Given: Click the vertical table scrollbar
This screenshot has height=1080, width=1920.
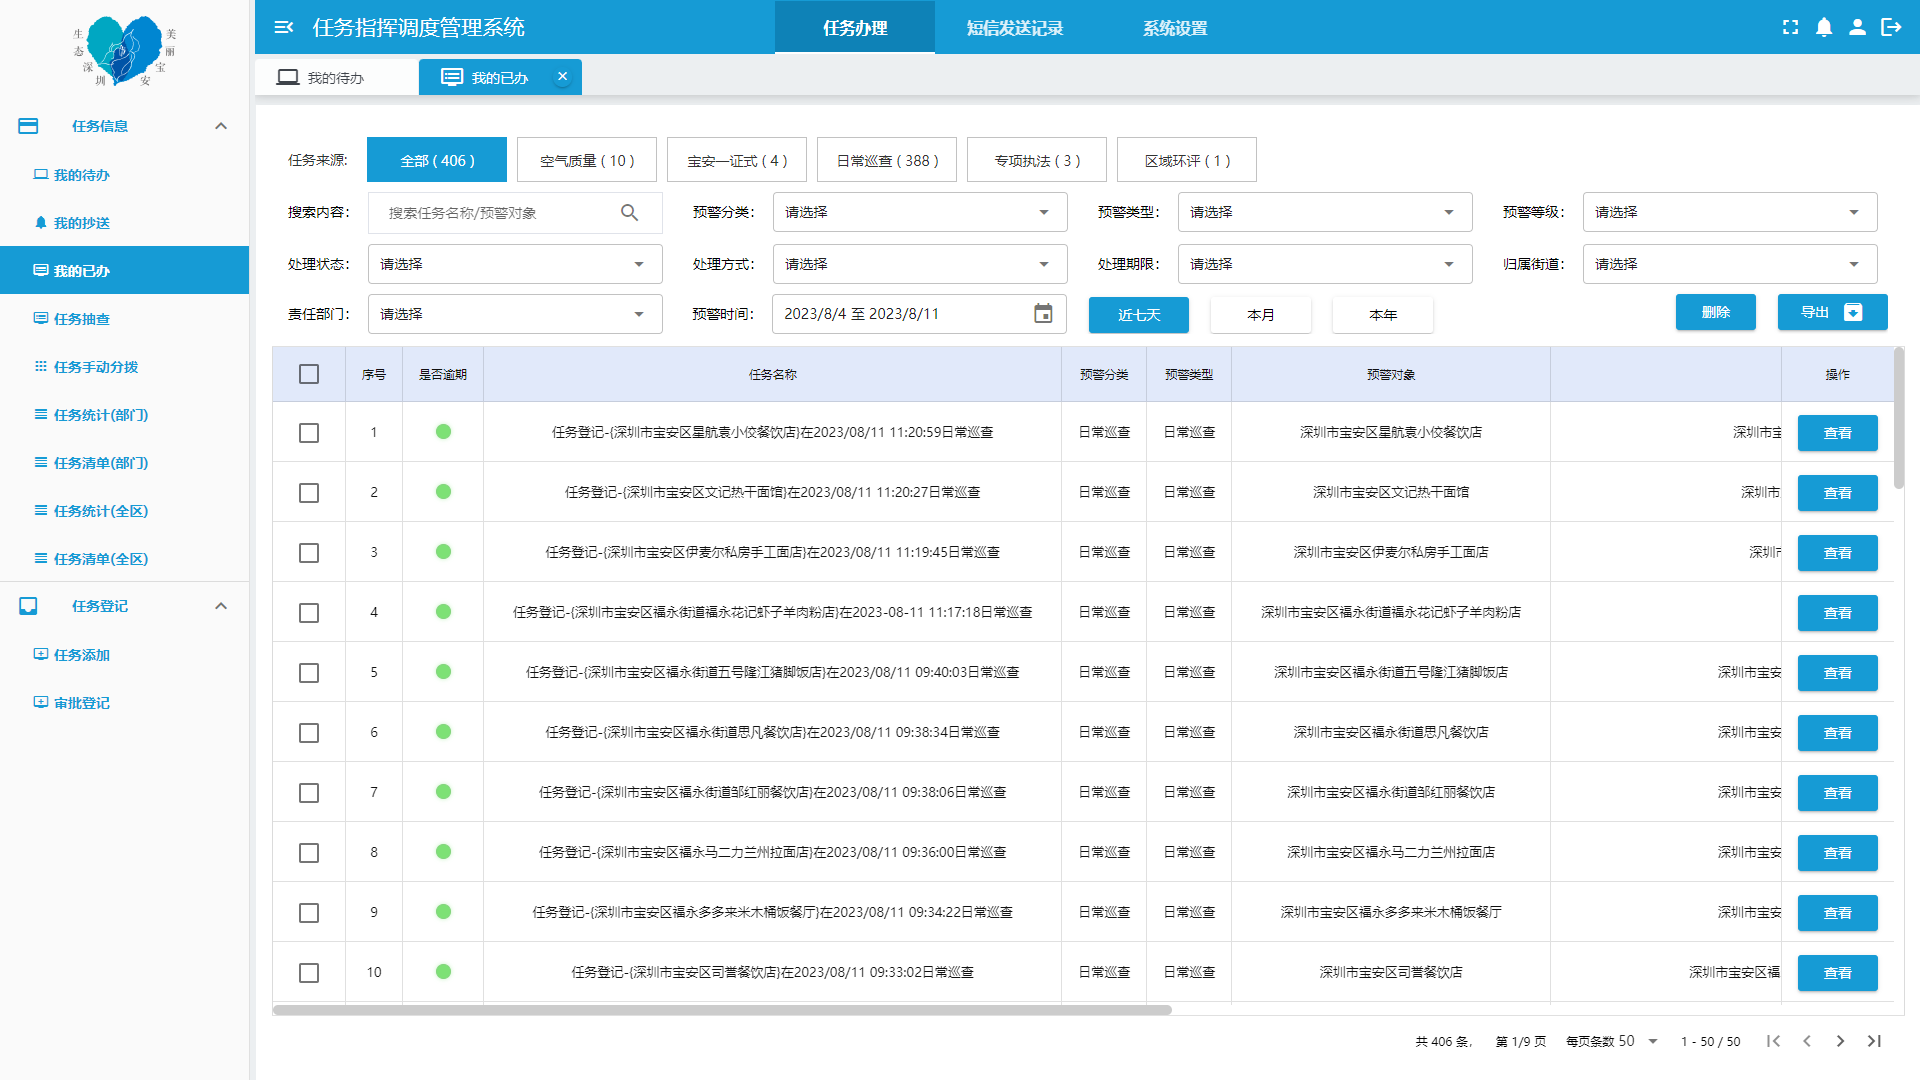Looking at the screenshot, I should tap(1899, 418).
